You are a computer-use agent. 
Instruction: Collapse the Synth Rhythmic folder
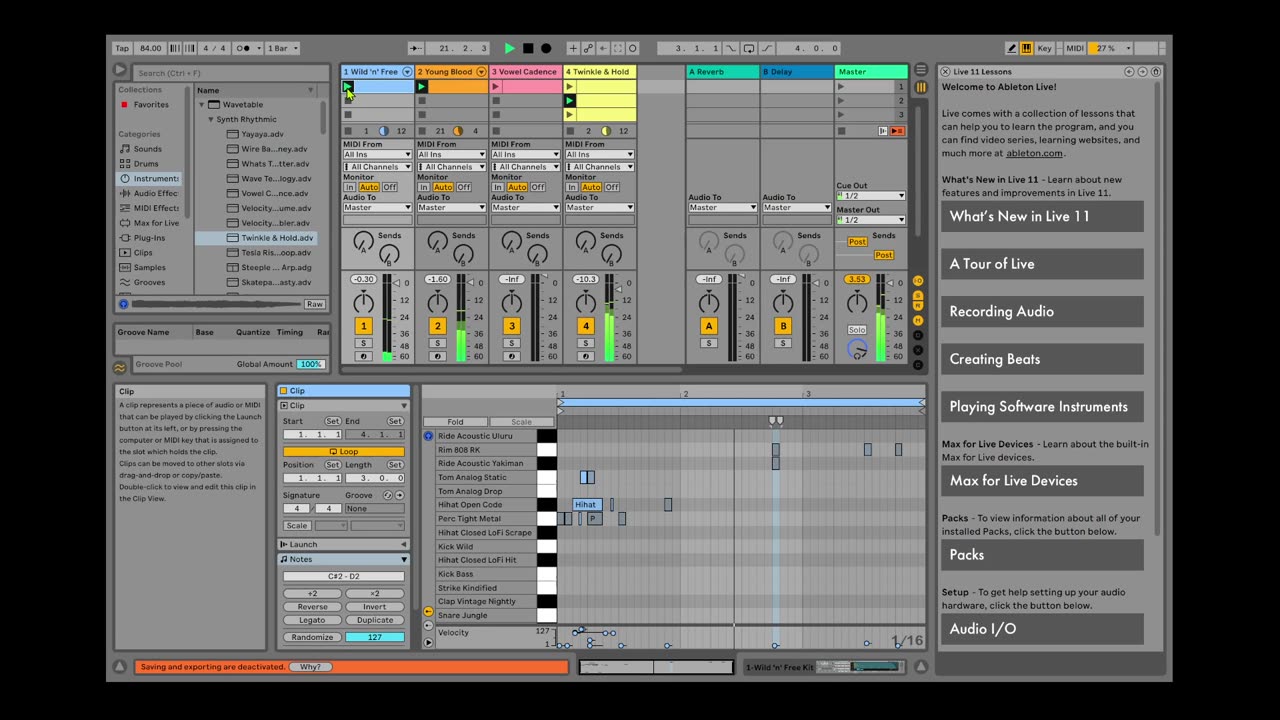click(x=211, y=119)
